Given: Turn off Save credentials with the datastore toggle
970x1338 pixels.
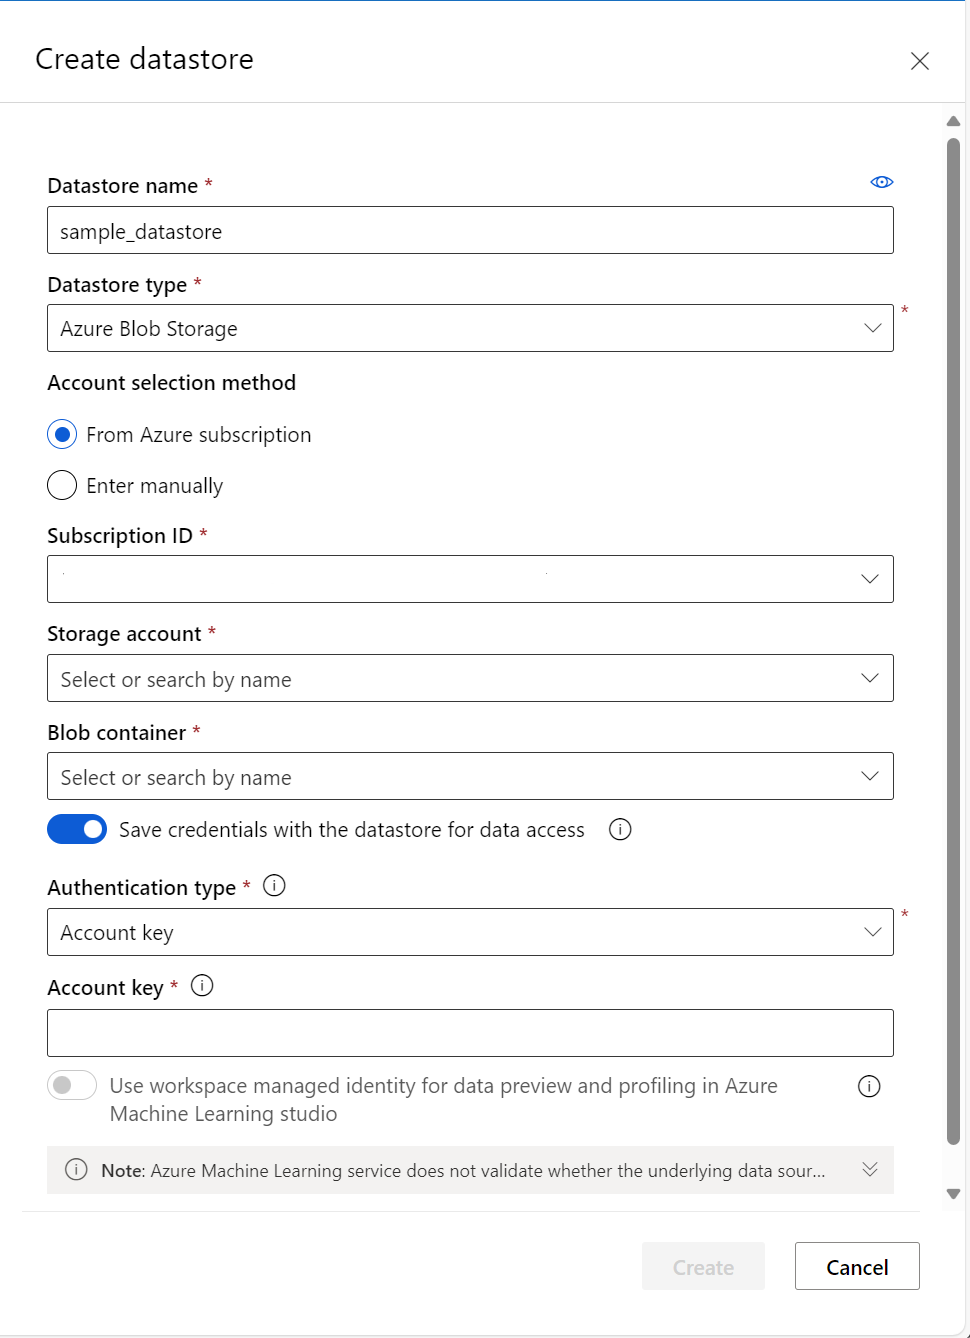Looking at the screenshot, I should coord(77,829).
